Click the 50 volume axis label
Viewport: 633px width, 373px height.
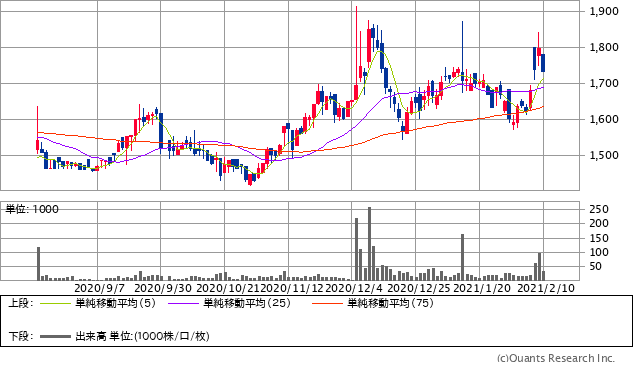pos(596,266)
